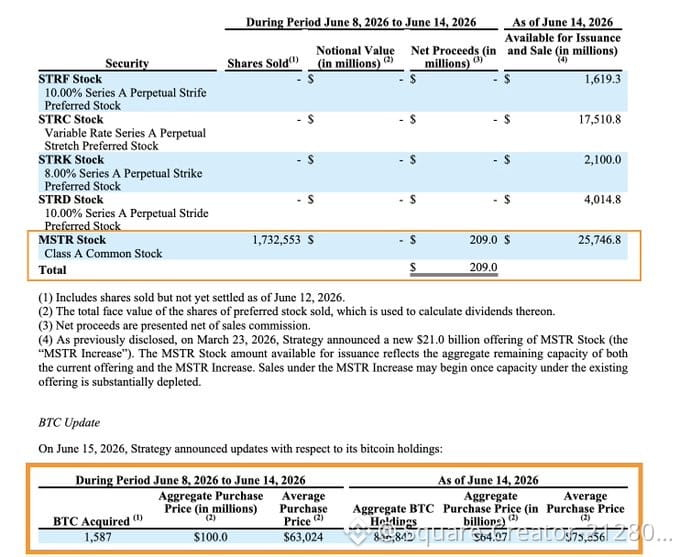The width and height of the screenshot is (680, 557).
Task: Click the shares sold value "1,732,553"
Action: [x=276, y=240]
